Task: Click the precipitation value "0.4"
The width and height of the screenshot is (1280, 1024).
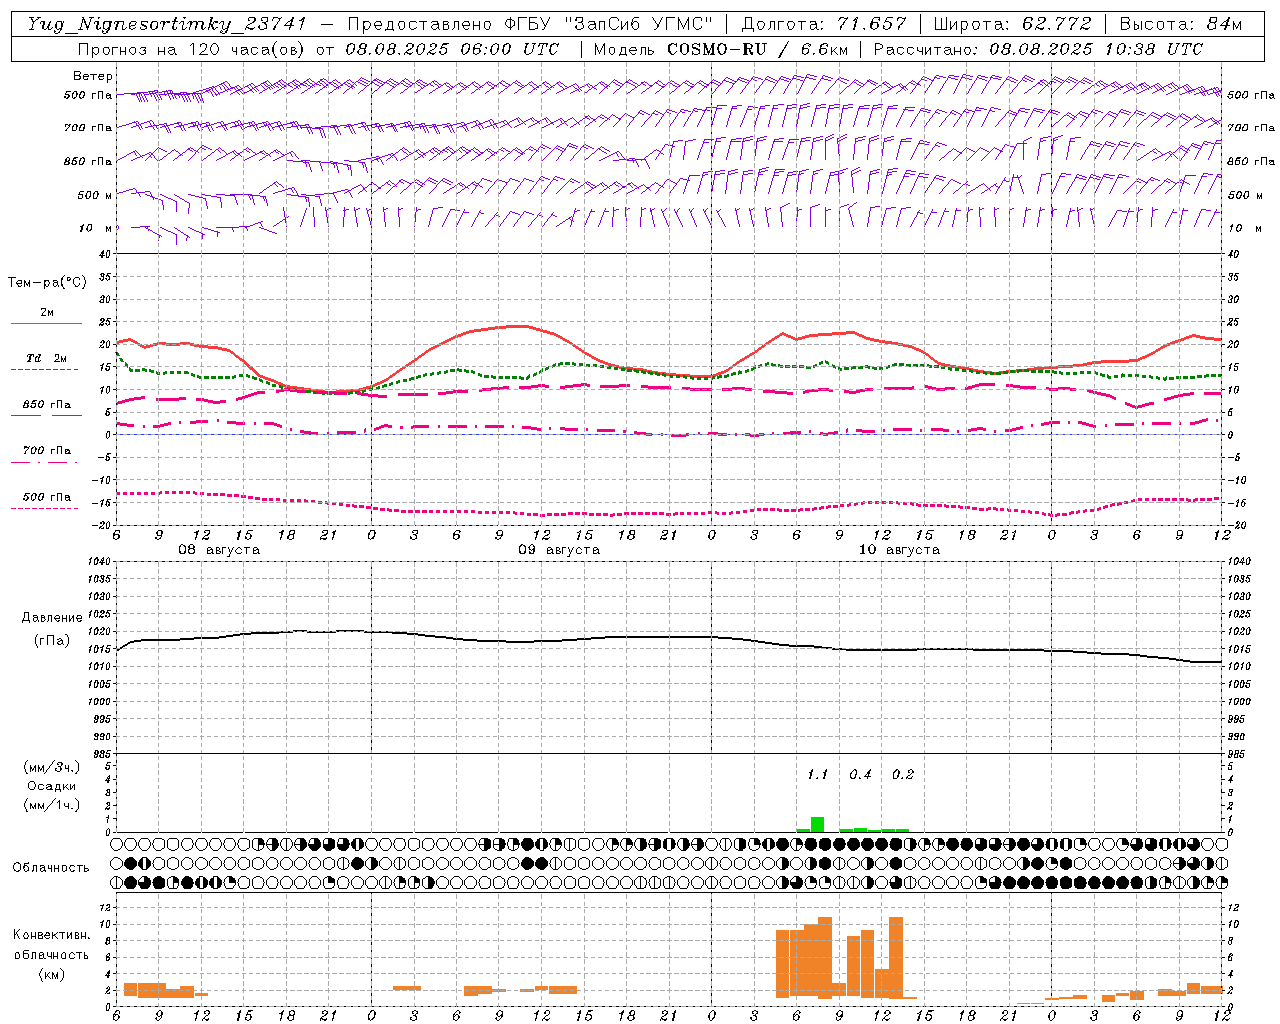Action: pyautogui.click(x=860, y=774)
